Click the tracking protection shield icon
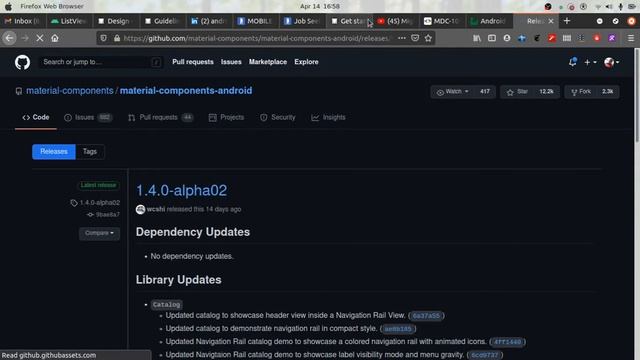 (104, 38)
